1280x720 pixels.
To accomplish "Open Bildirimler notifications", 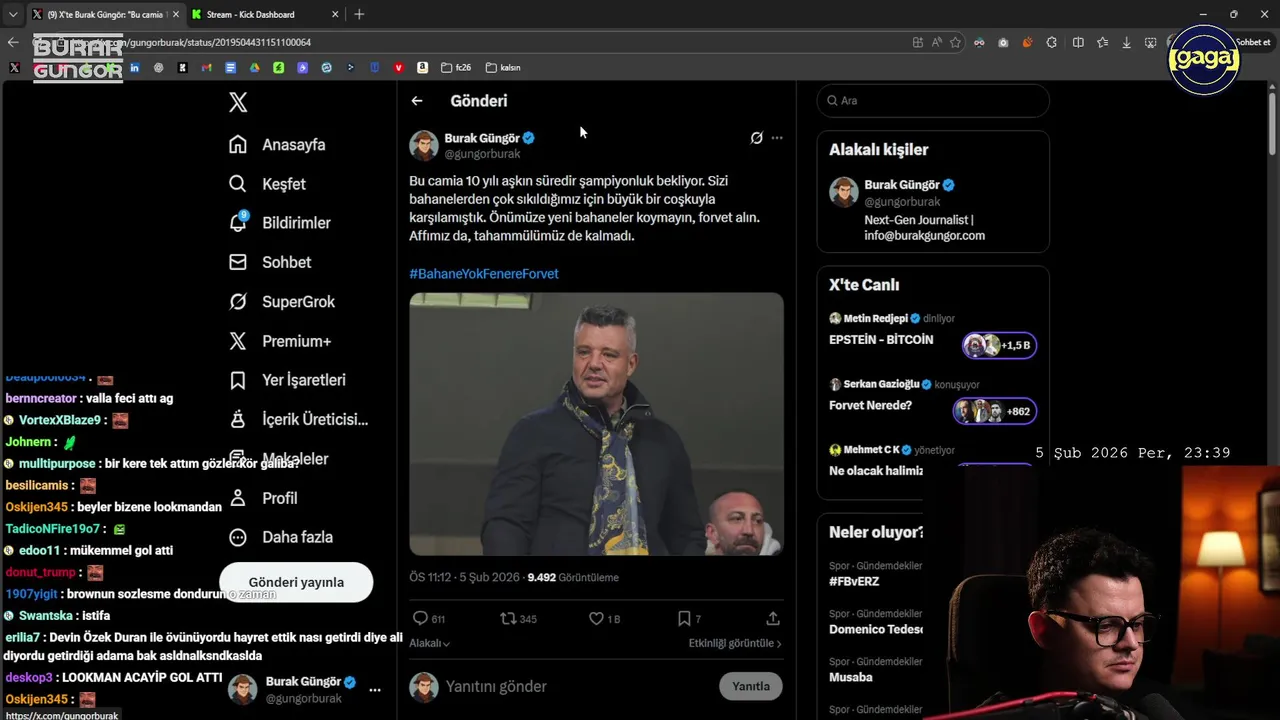I will pos(279,223).
